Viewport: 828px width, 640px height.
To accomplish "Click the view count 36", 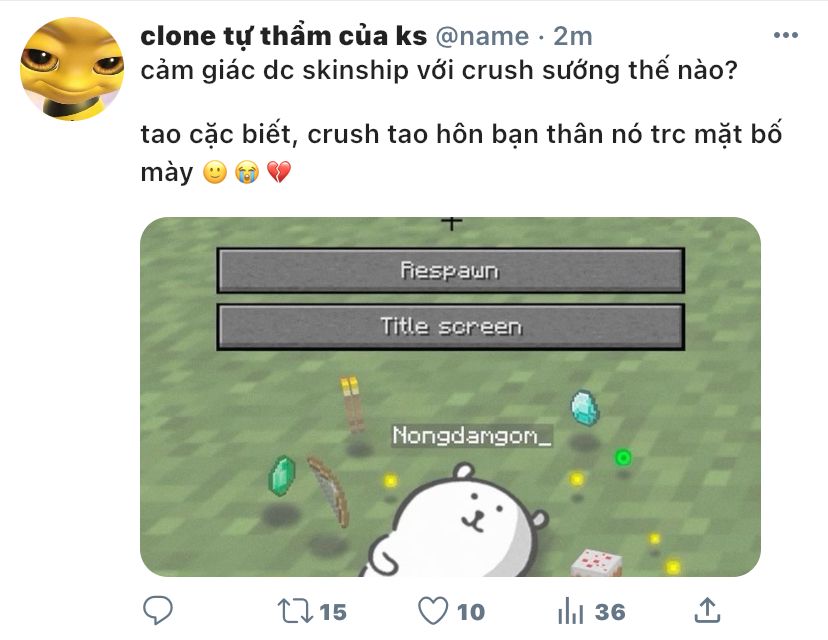I will [610, 612].
